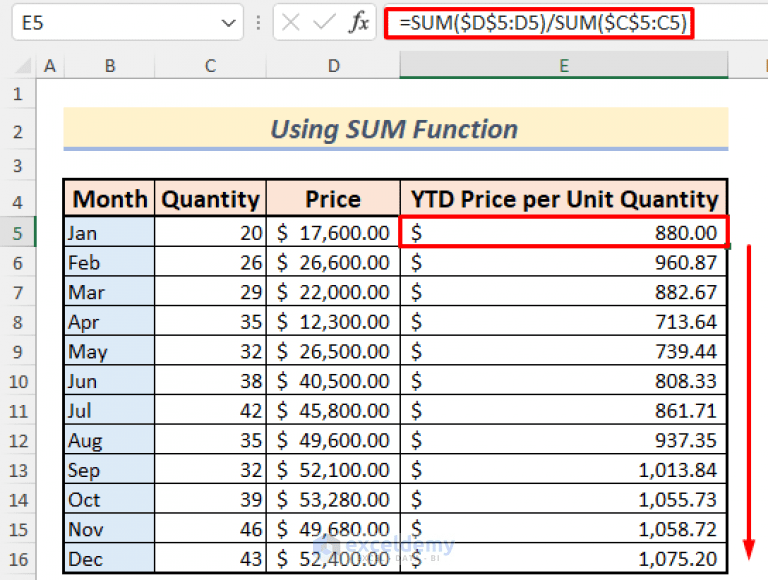Click the 'Using SUM Function' title cell
The width and height of the screenshot is (768, 580).
pos(396,129)
